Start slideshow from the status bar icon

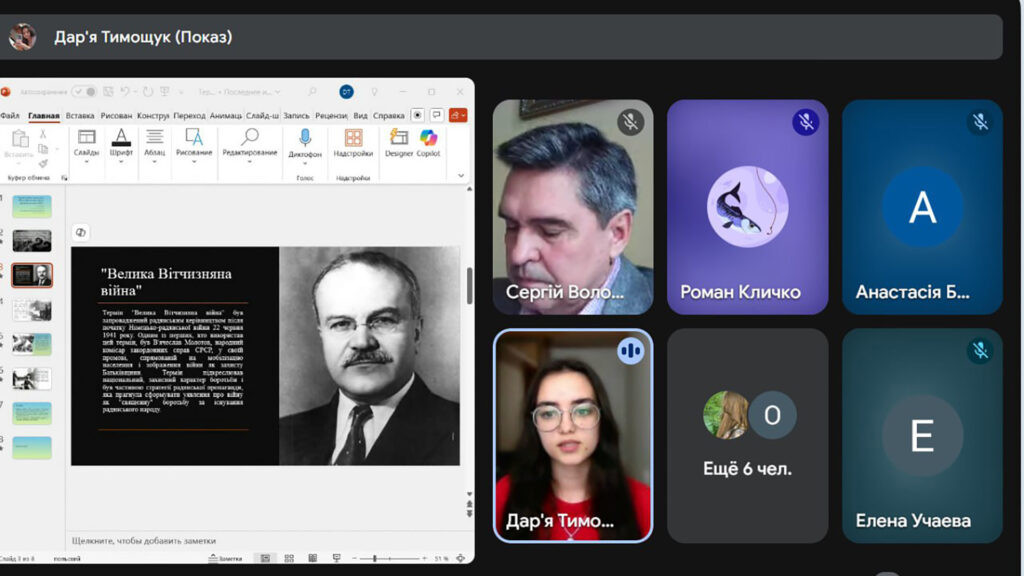coord(336,558)
